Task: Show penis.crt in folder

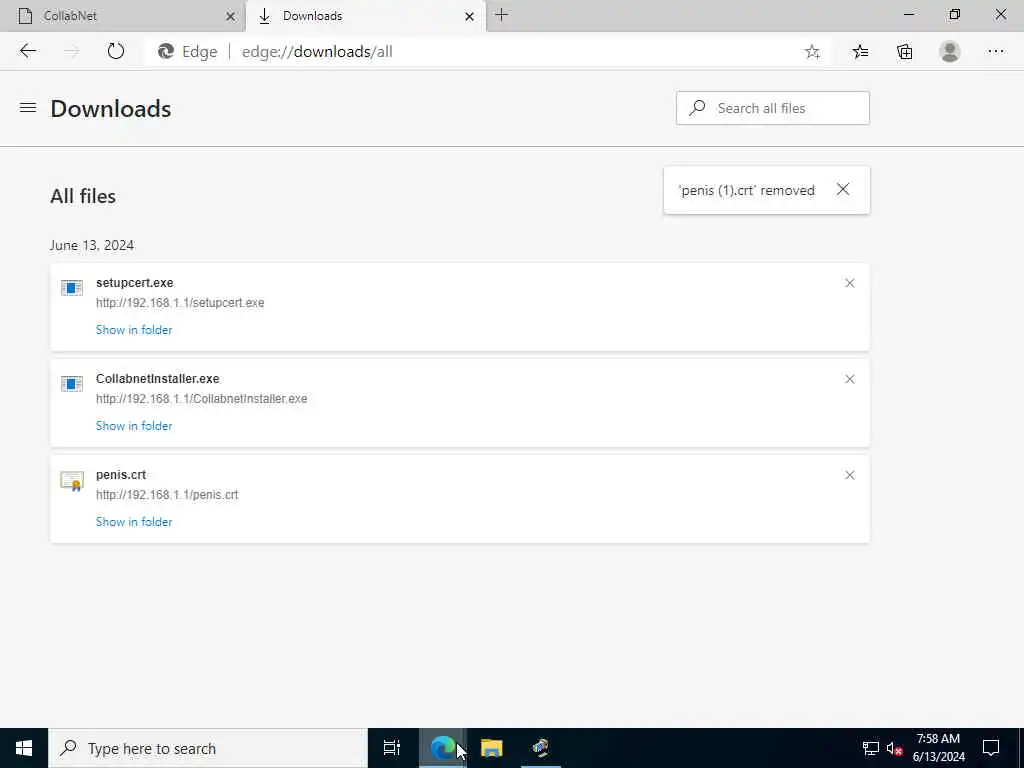Action: [134, 522]
